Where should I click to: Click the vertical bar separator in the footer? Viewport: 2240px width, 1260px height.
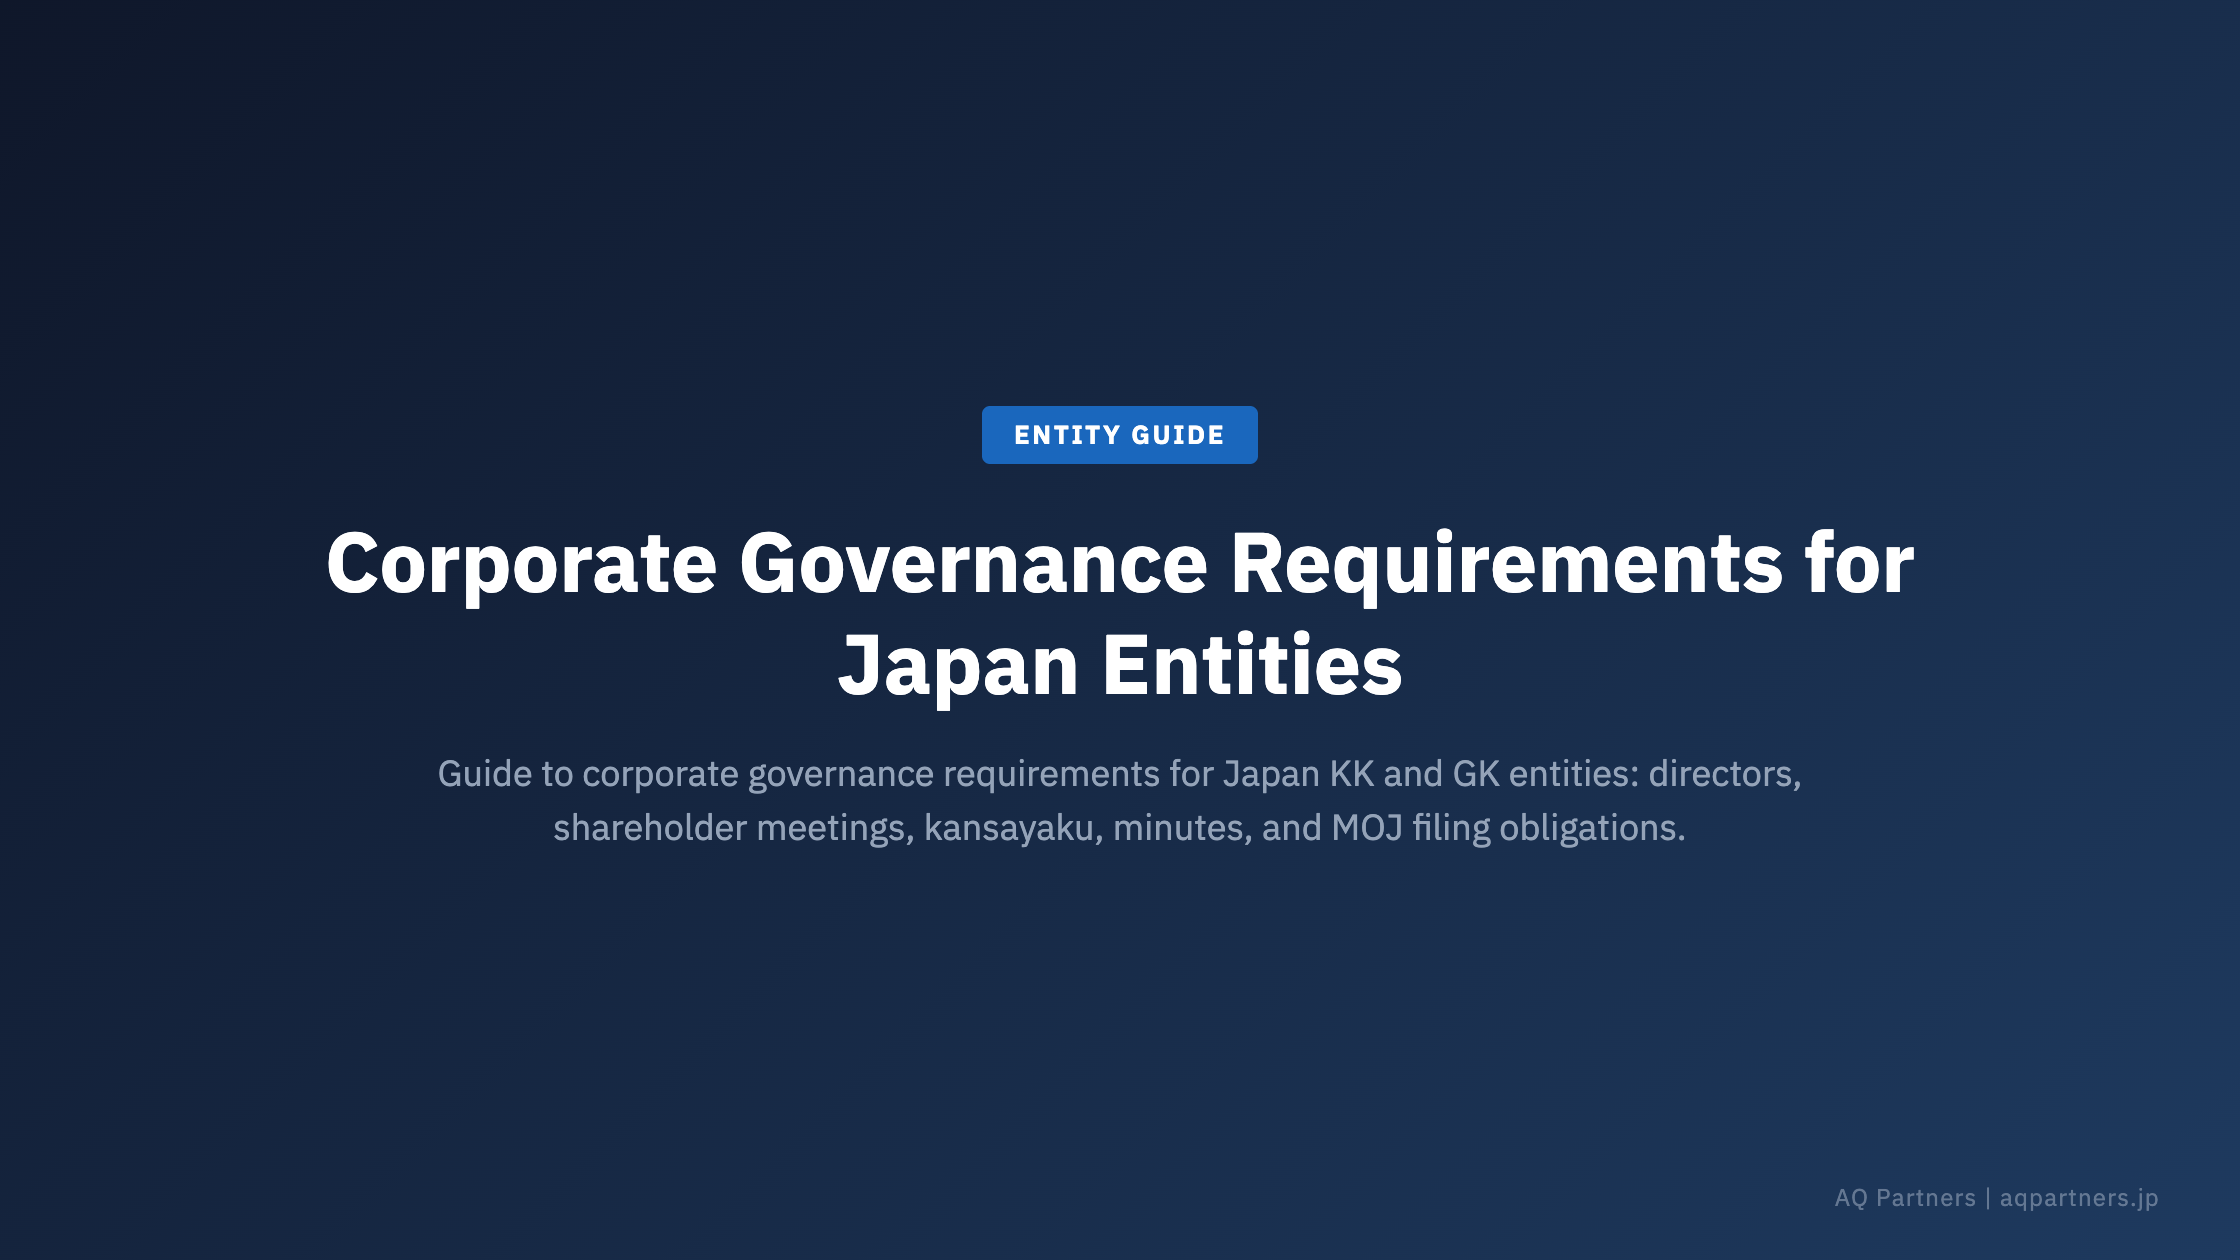(1988, 1198)
